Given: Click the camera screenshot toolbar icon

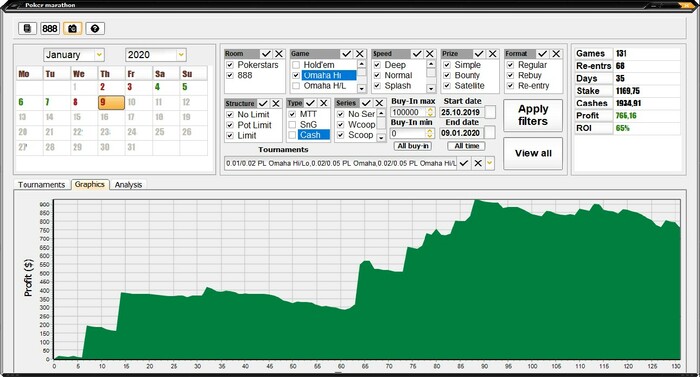Looking at the screenshot, I should (x=72, y=29).
